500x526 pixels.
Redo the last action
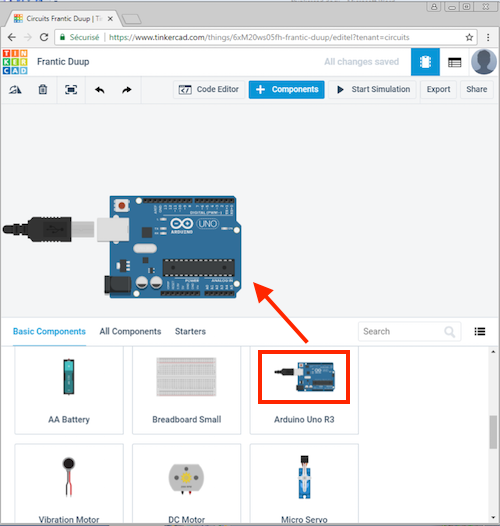[x=127, y=90]
